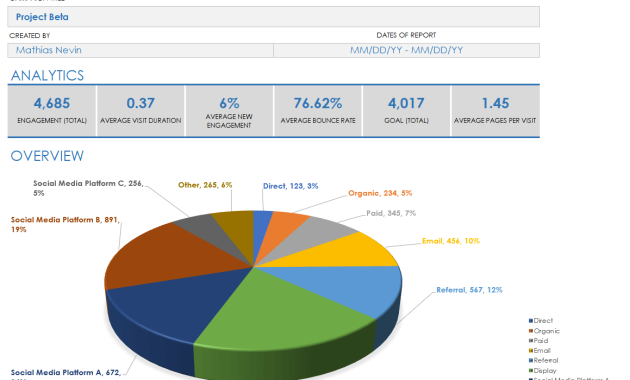Click the AVERAGE NEW ENGAGEMENT caption
630x380 pixels.
tap(229, 121)
